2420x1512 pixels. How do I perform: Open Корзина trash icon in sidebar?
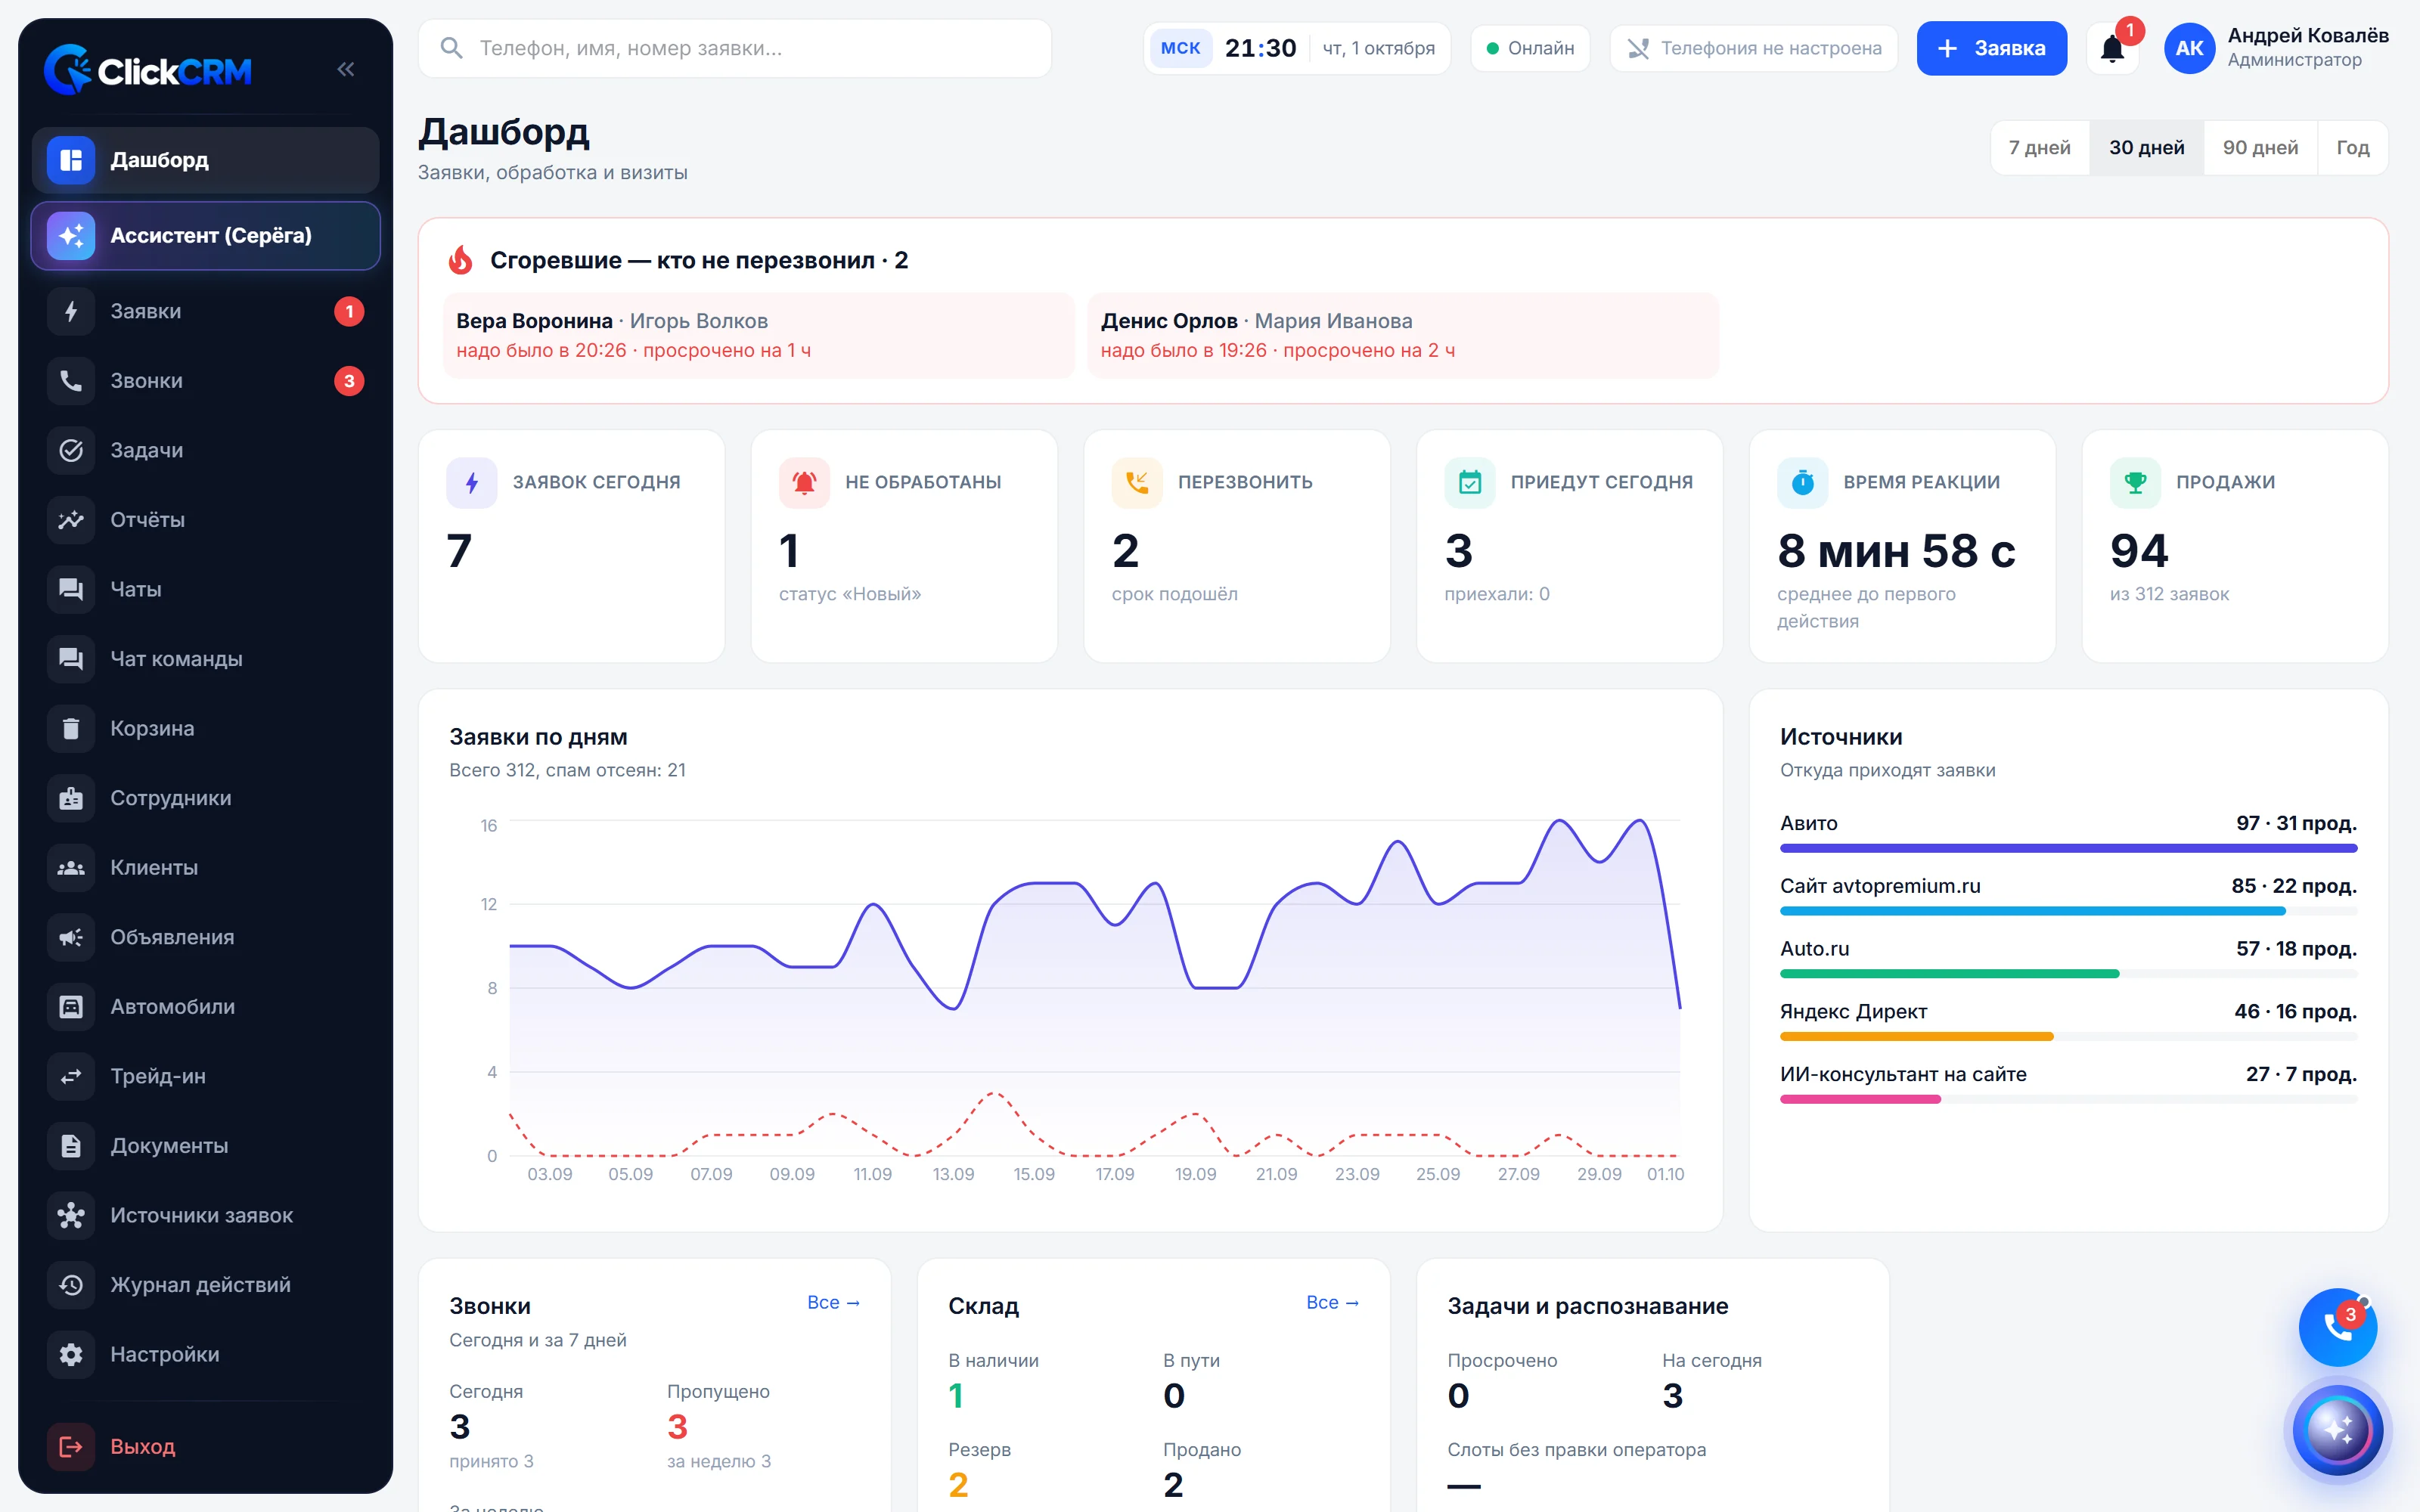tap(71, 728)
